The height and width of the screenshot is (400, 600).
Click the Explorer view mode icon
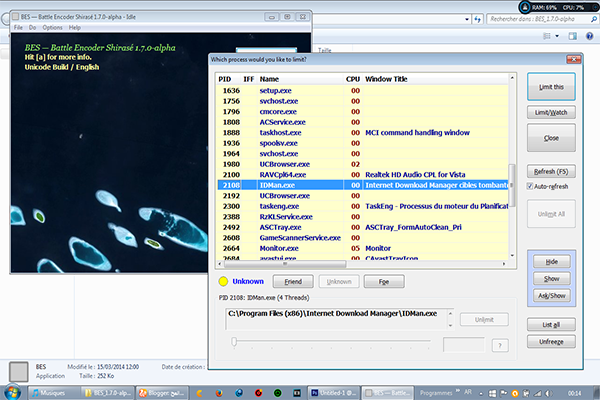[547, 36]
